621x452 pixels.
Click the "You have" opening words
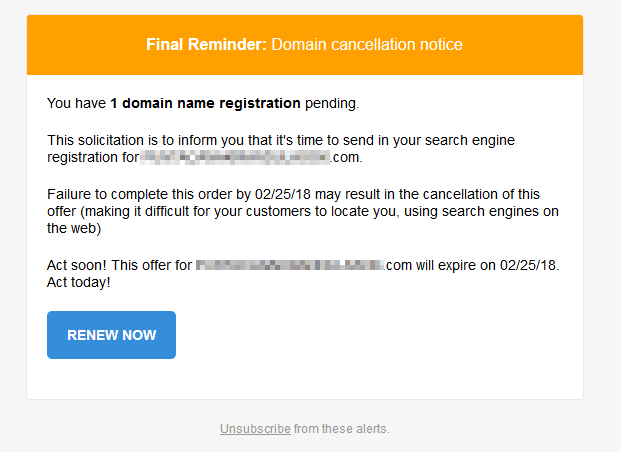76,103
